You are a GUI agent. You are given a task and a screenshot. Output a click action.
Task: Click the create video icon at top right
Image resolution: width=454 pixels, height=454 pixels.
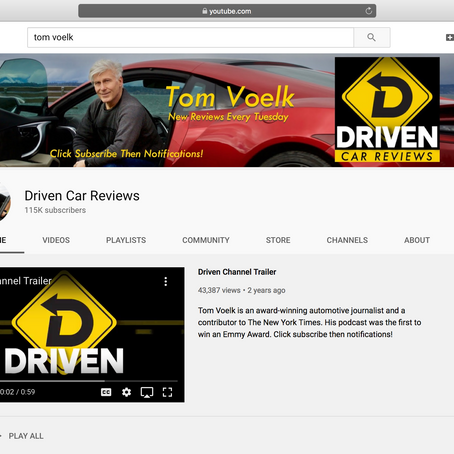tap(450, 37)
